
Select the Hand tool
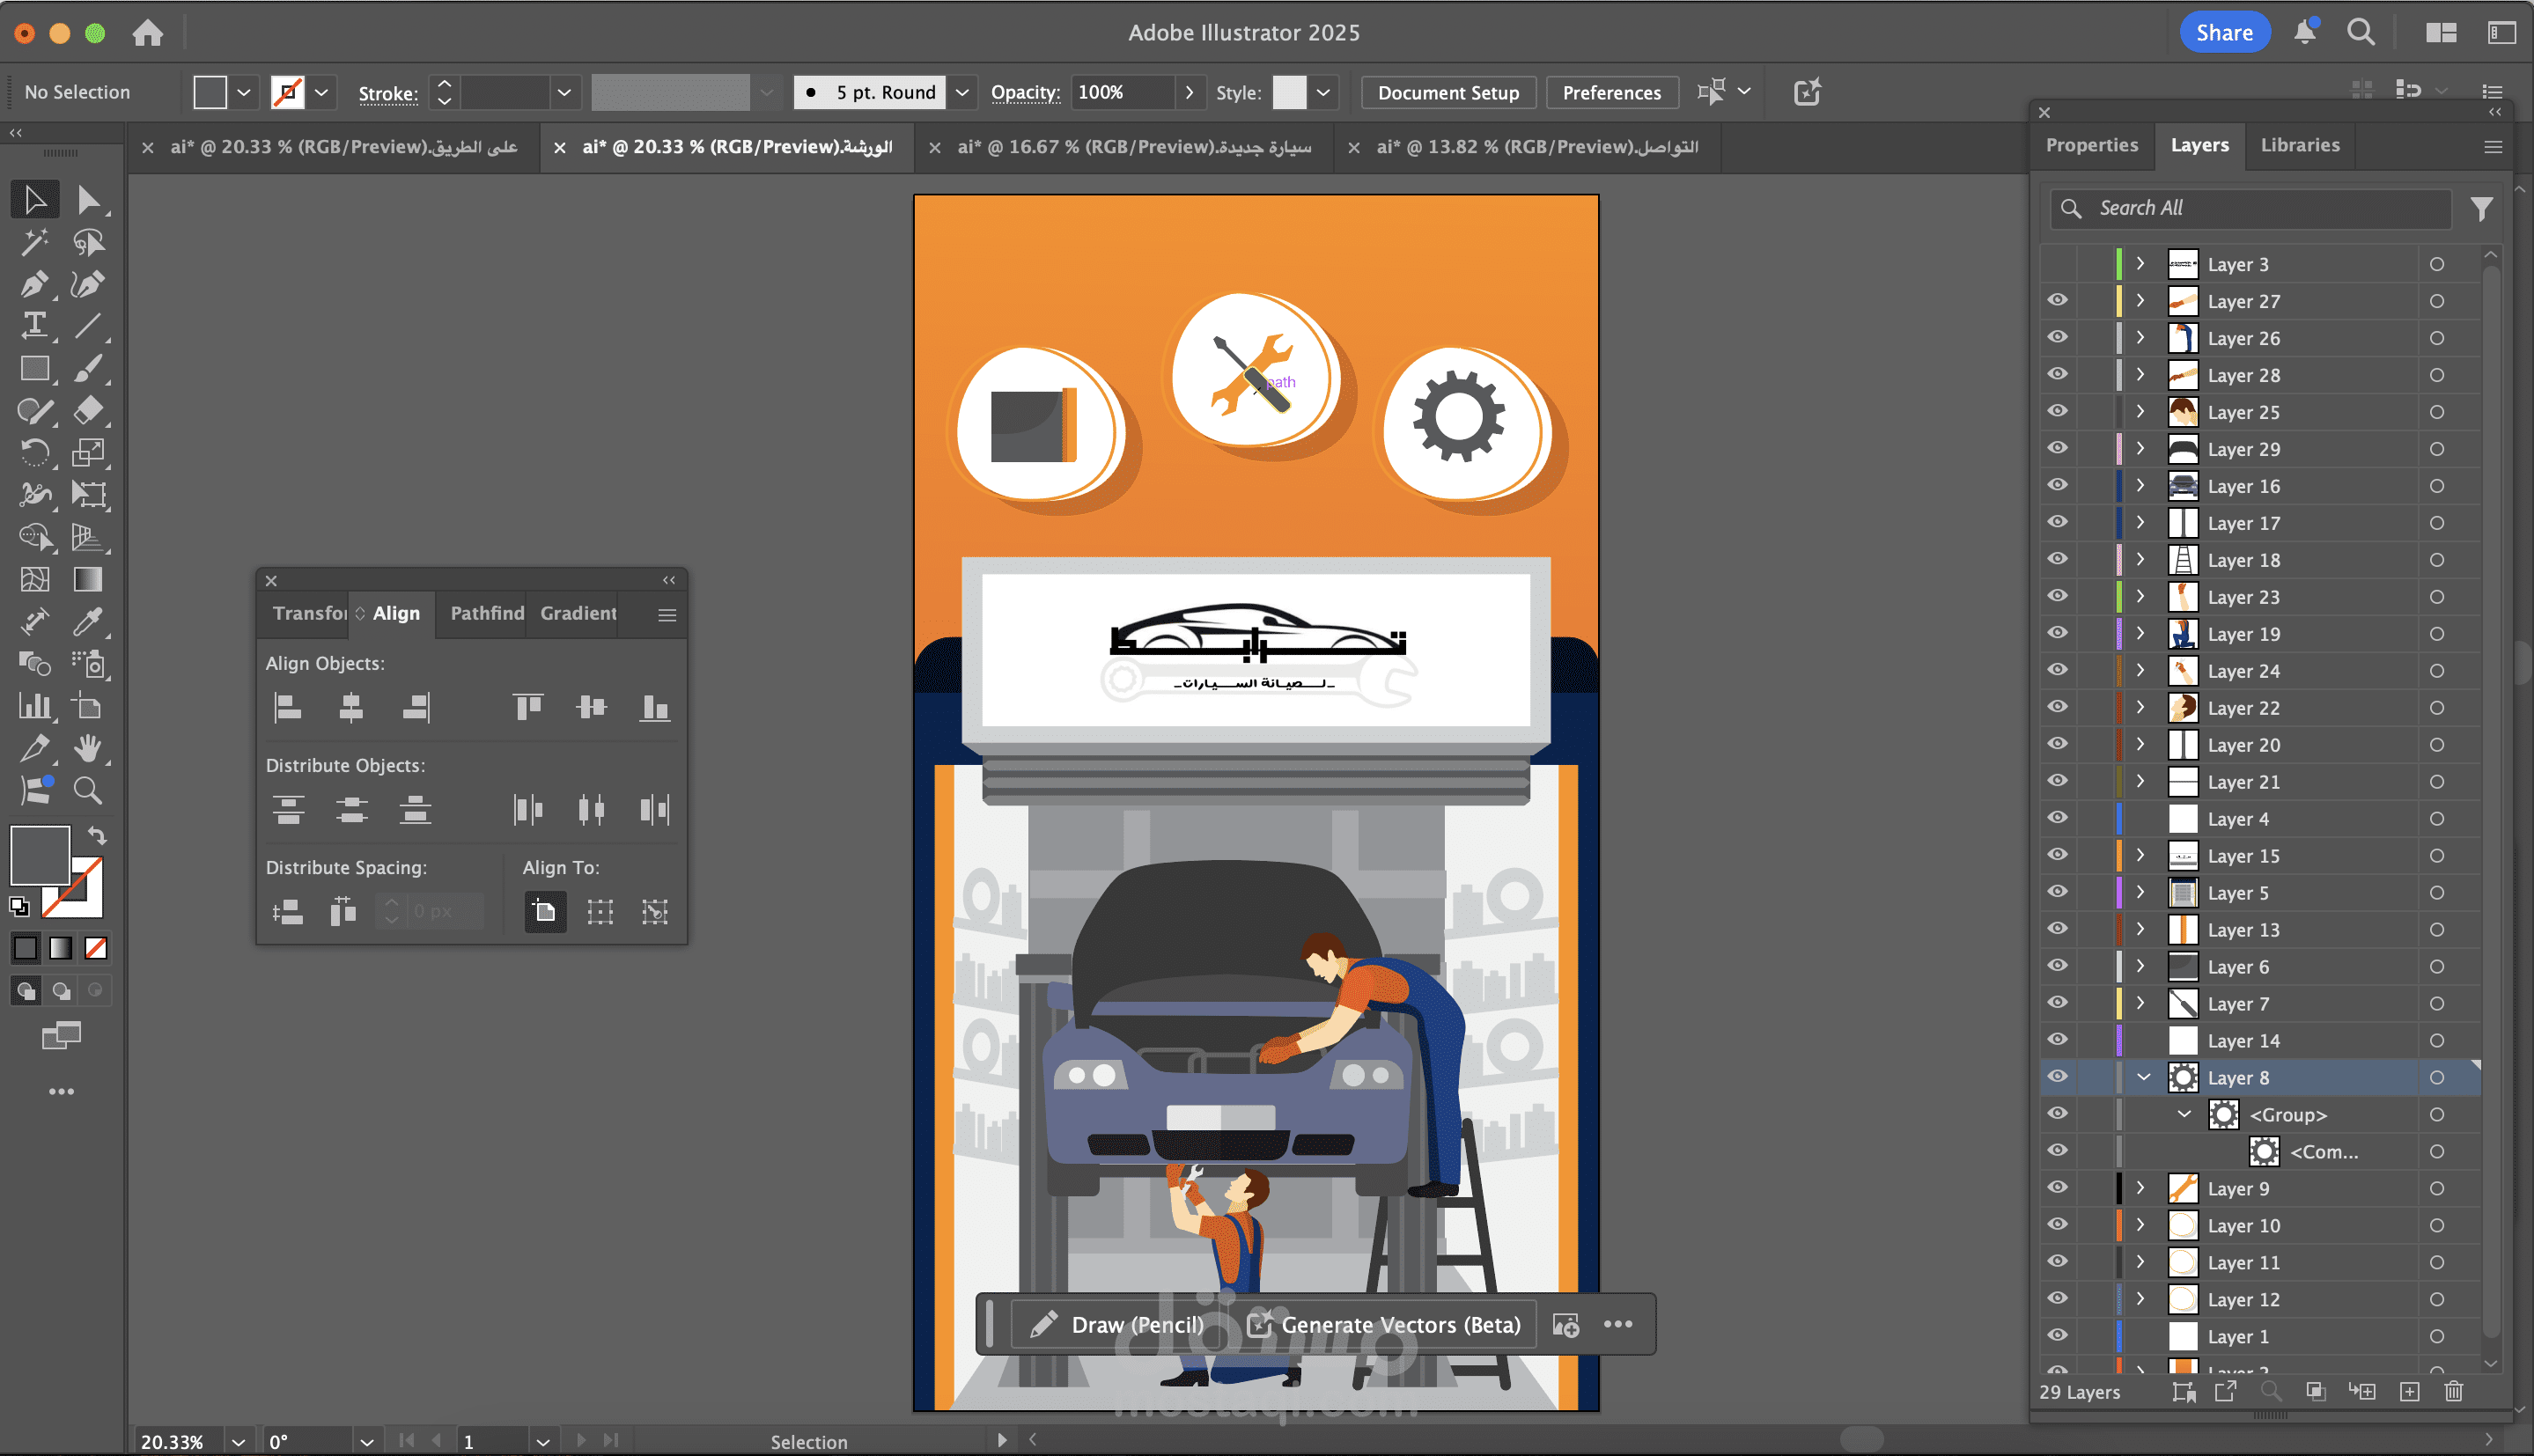[88, 748]
